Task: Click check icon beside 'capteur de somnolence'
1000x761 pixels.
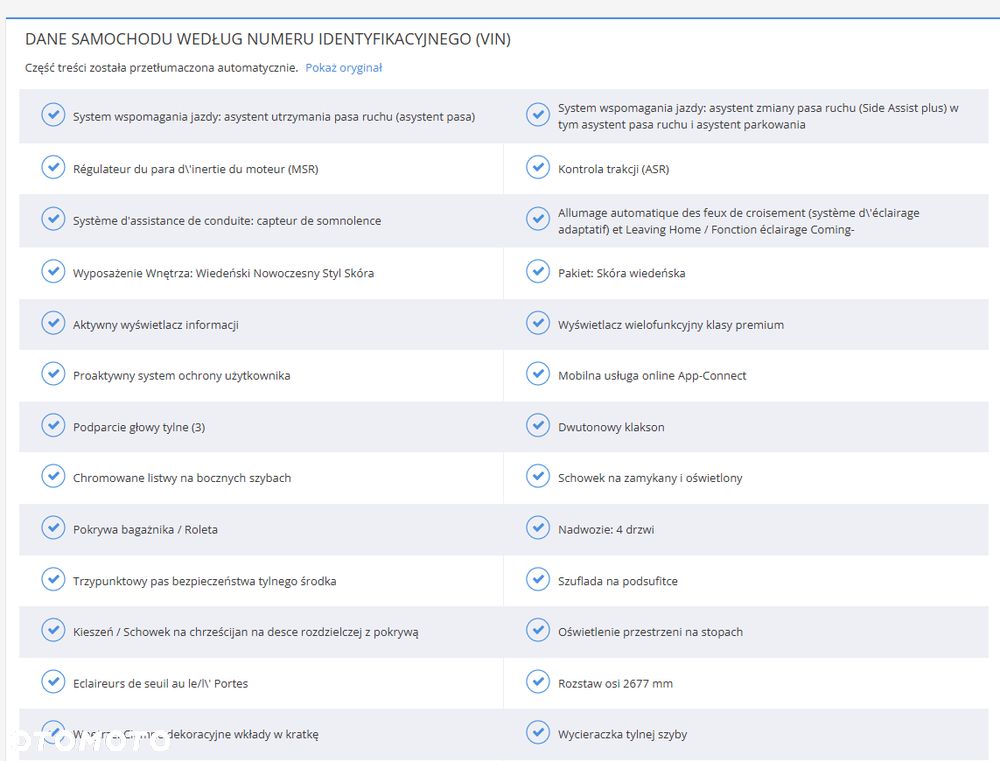Action: (x=54, y=219)
